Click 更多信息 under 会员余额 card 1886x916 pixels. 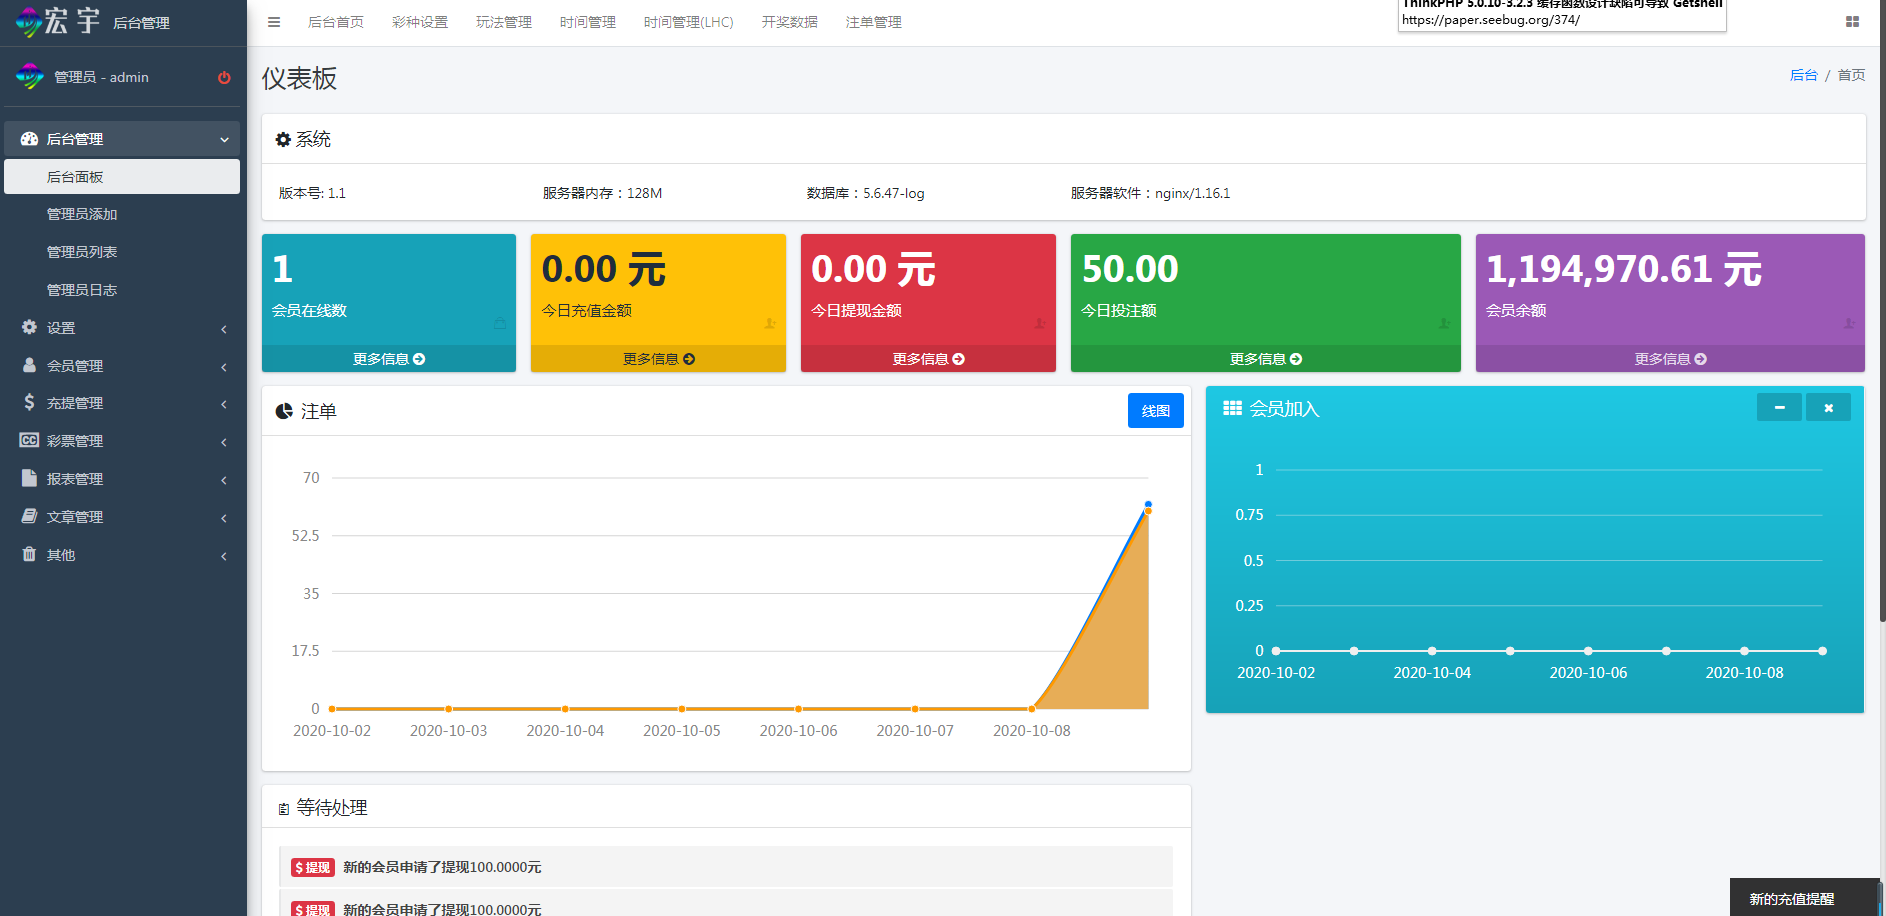tap(1670, 359)
